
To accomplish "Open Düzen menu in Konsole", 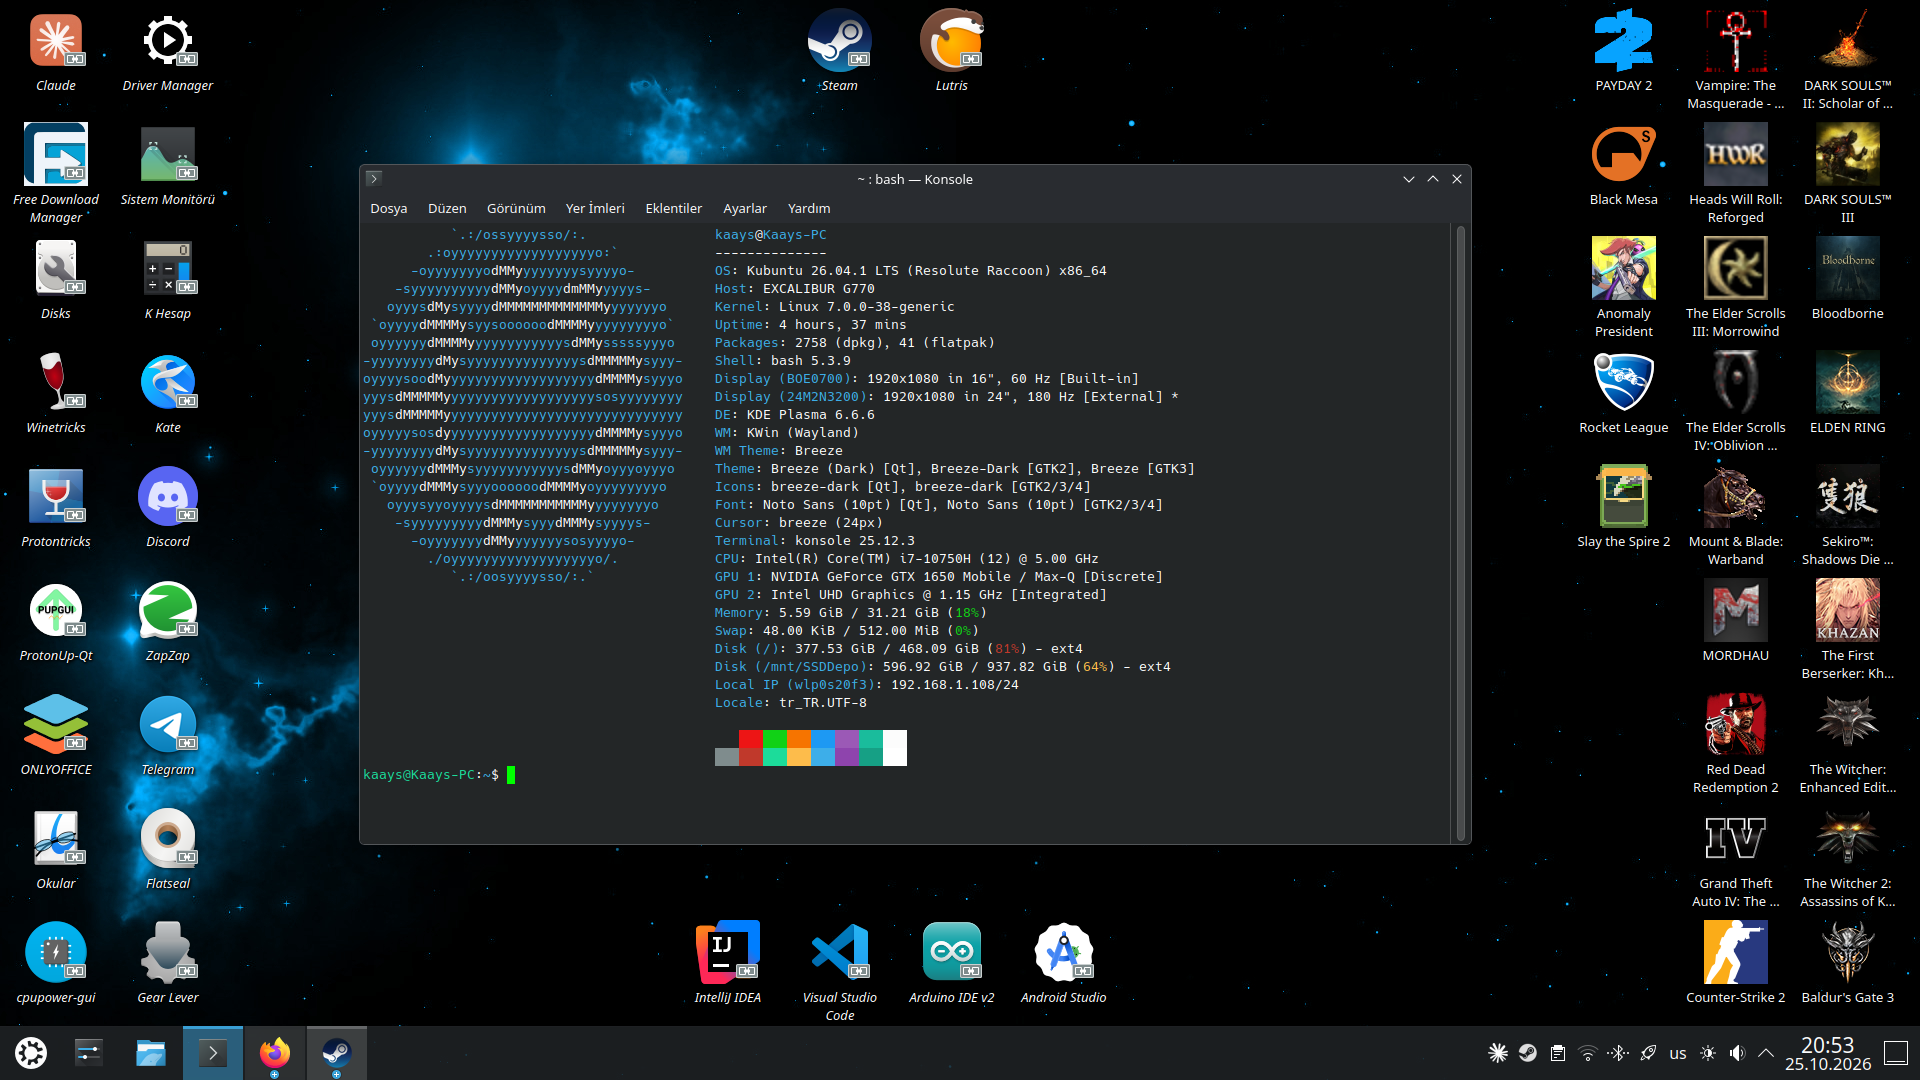I will 447,208.
